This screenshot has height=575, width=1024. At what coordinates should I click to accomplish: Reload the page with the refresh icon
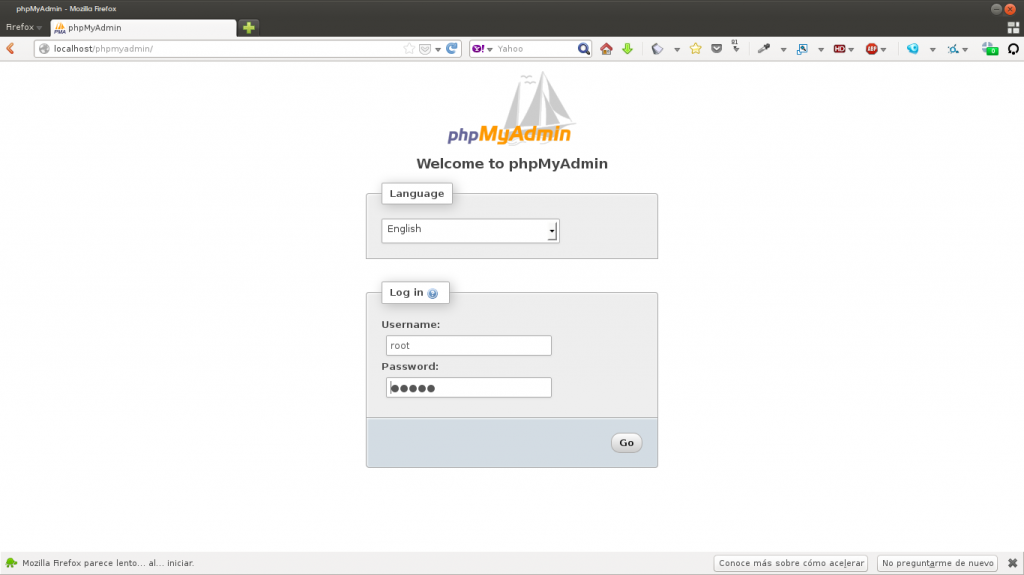pos(452,48)
